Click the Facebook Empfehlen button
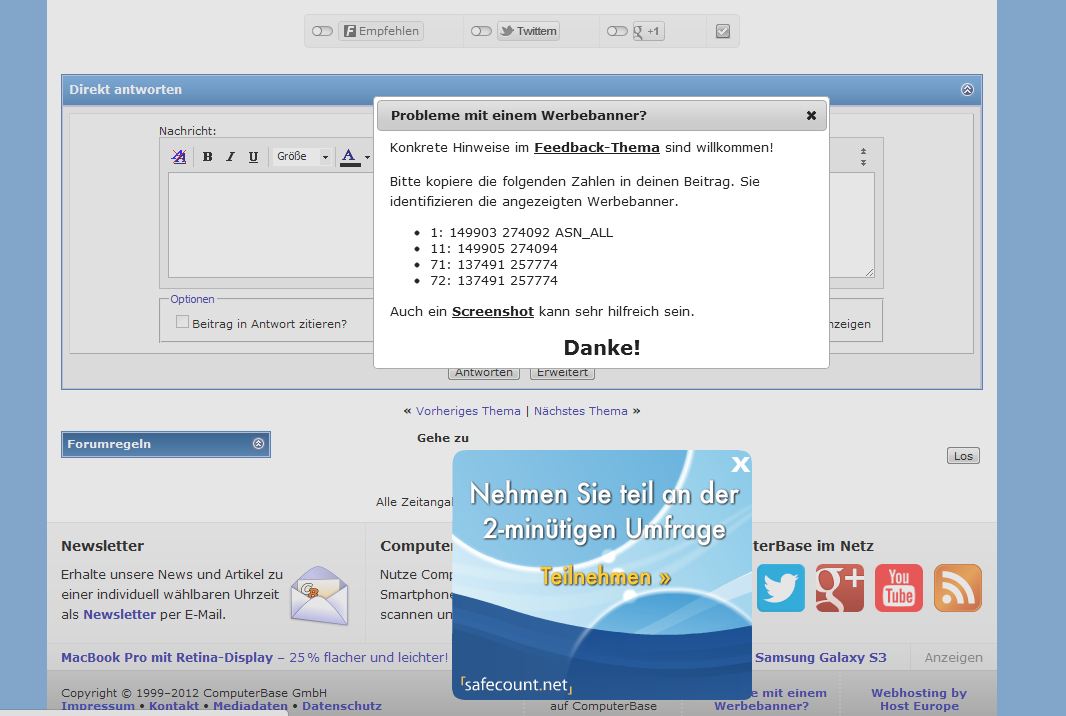 [x=381, y=31]
